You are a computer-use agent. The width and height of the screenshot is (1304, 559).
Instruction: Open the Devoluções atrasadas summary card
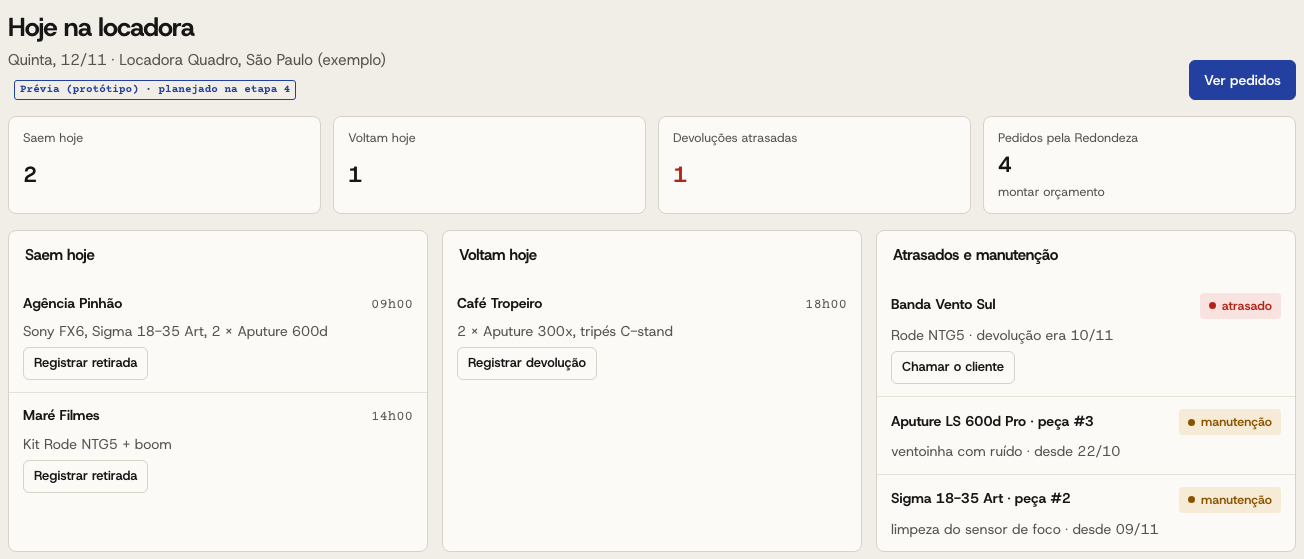coord(814,165)
